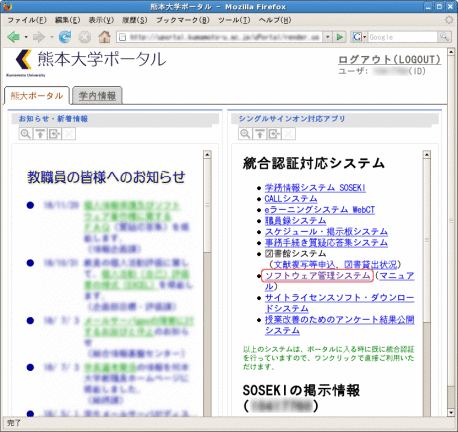The width and height of the screenshot is (458, 432).
Task: Open the 図書貸出状況 link
Action: tap(371, 265)
